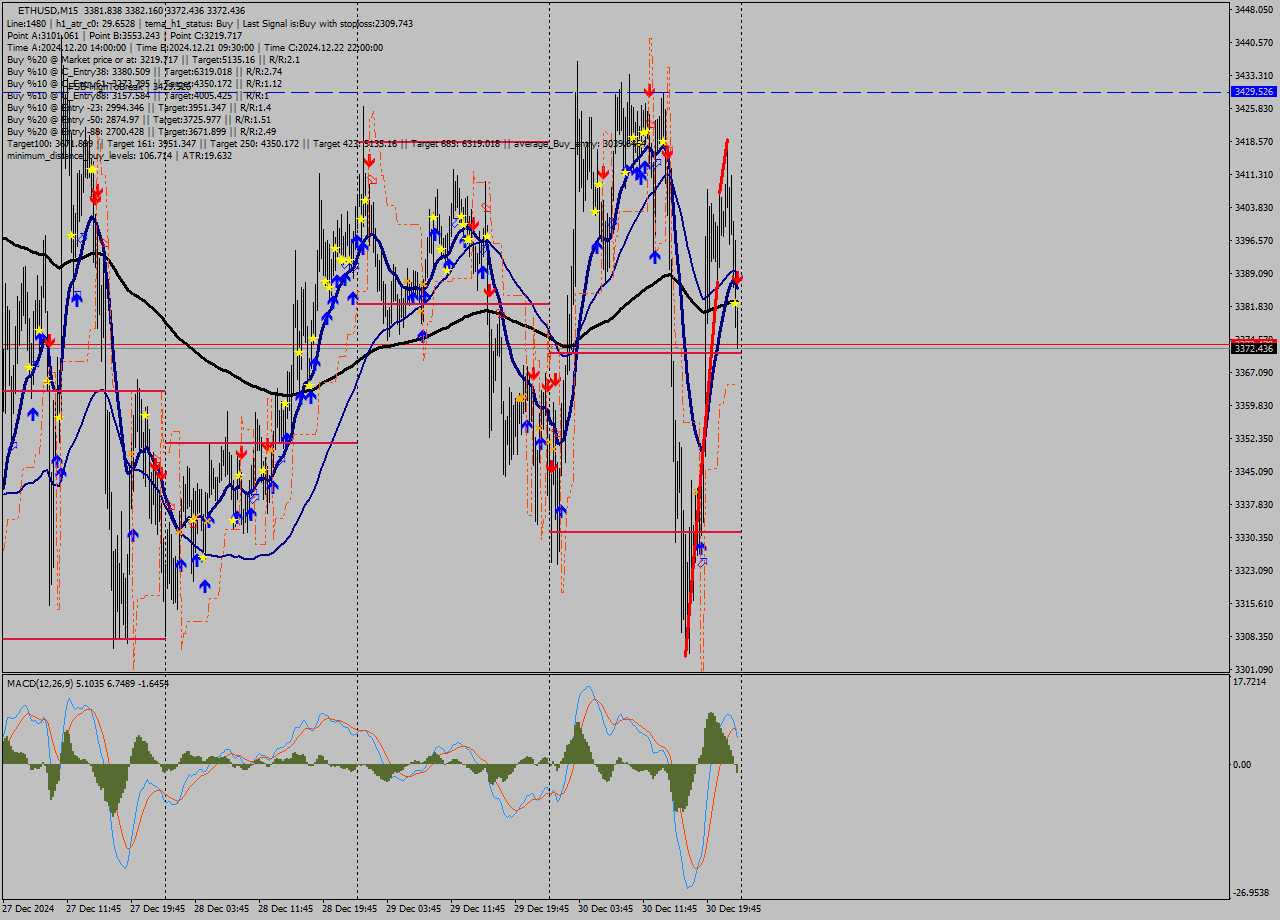This screenshot has height=920, width=1280.
Task: Click the '29 Dec 19:45' time label
Action: click(x=542, y=909)
